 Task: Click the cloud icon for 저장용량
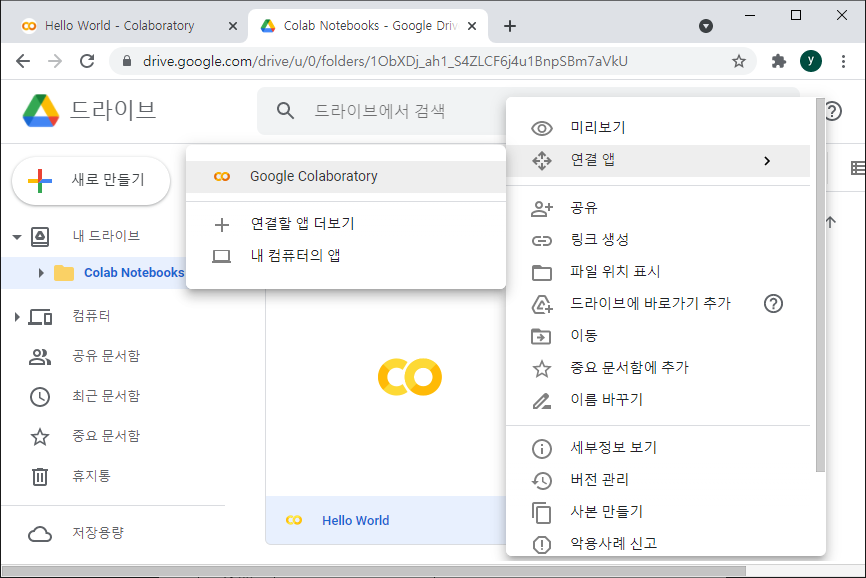[40, 534]
